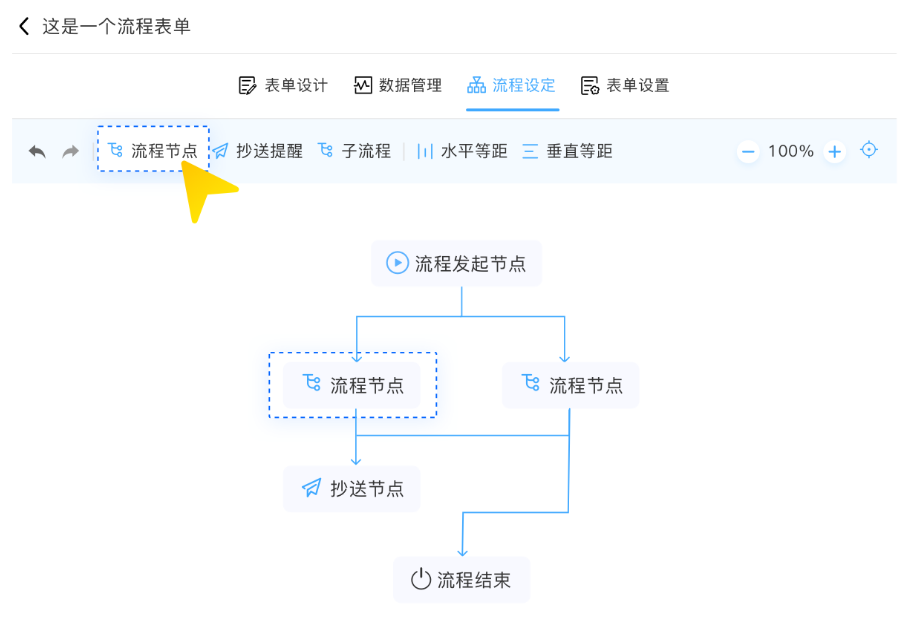The height and width of the screenshot is (634, 906).
Task: Click the 水平等距 distribute icon
Action: 425,151
